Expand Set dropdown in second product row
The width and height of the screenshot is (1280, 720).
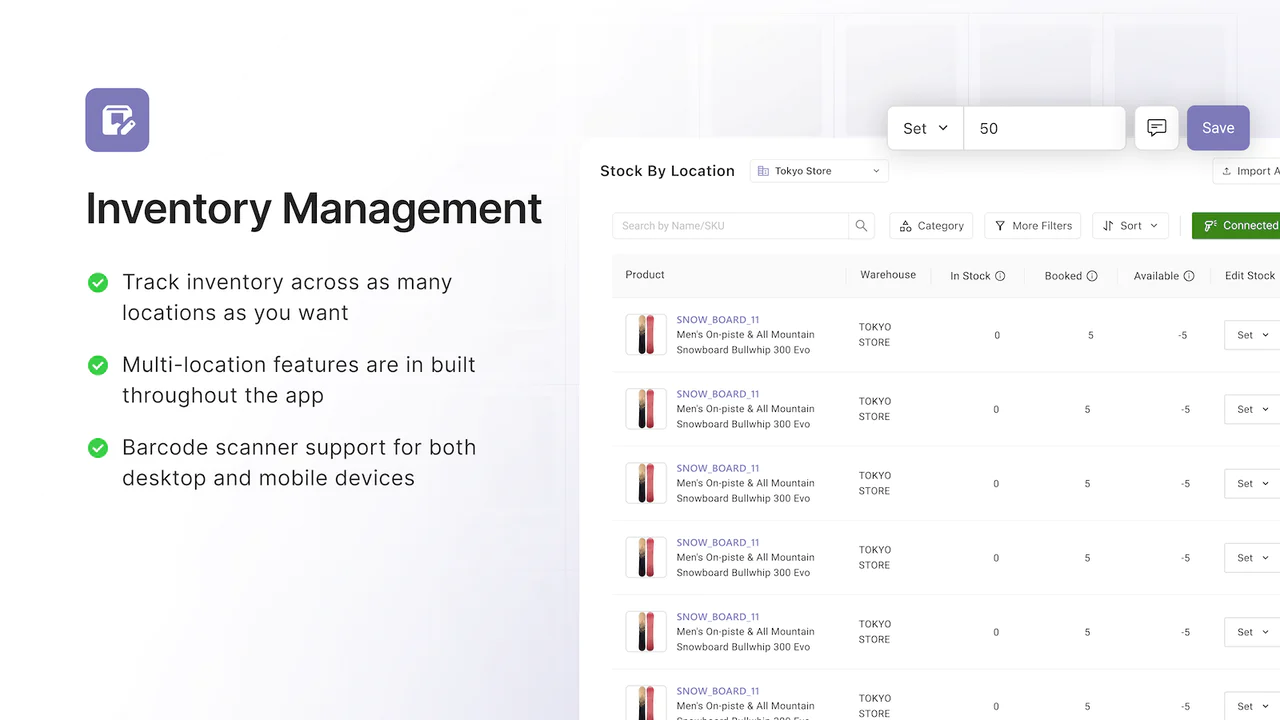1252,409
